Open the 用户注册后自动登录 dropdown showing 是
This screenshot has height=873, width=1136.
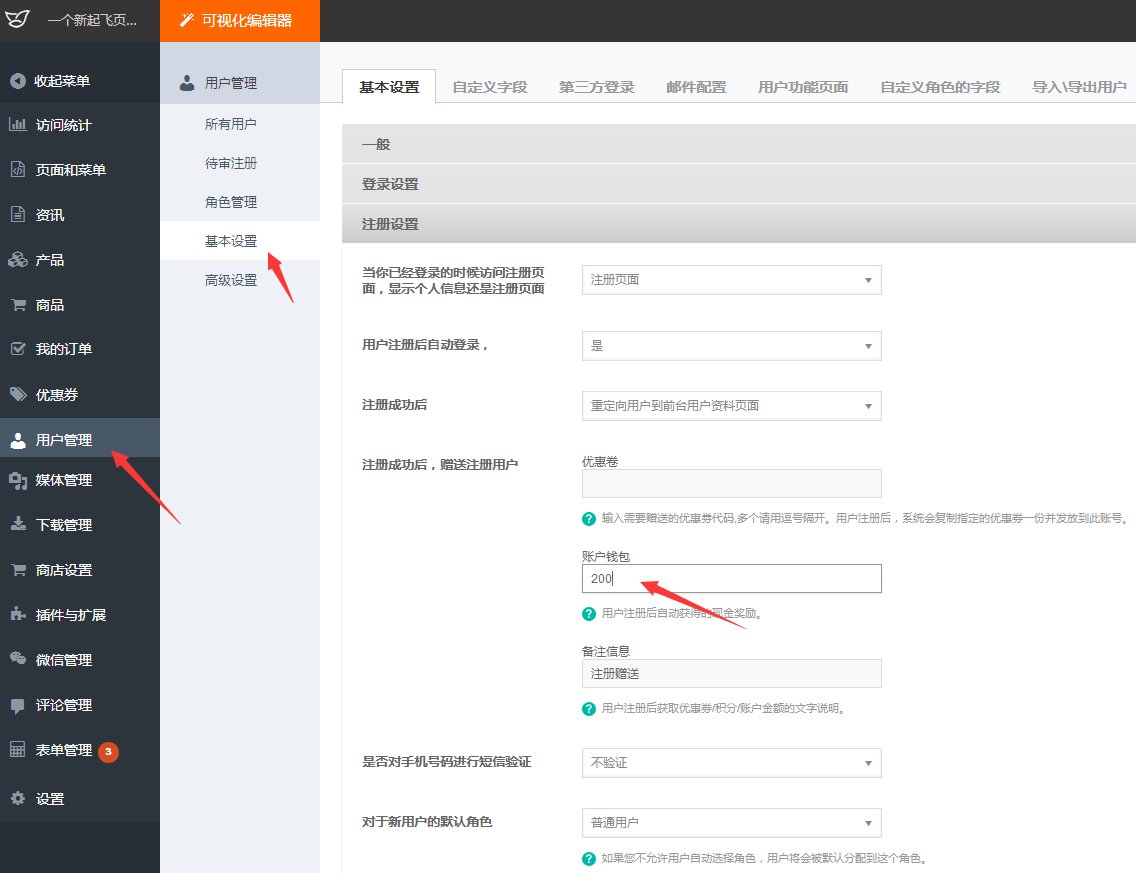tap(732, 346)
